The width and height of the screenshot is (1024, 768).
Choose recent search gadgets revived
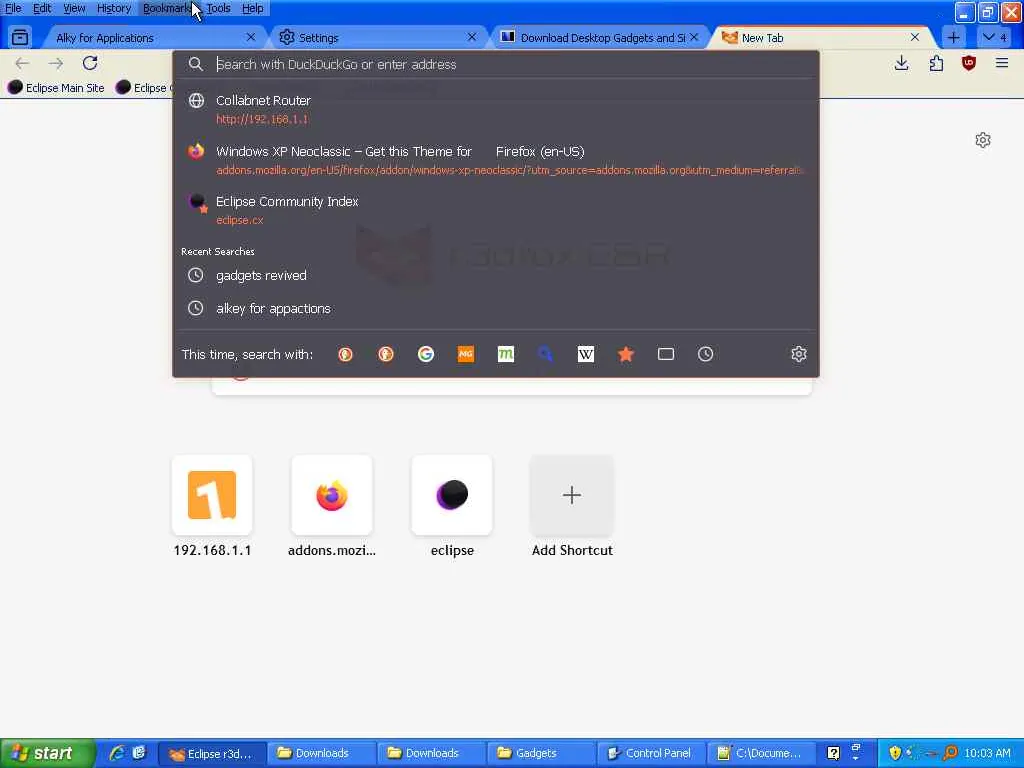496,275
